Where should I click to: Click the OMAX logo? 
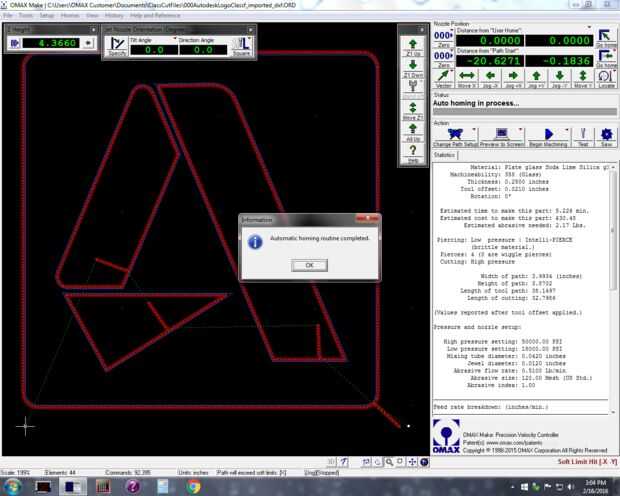[446, 436]
